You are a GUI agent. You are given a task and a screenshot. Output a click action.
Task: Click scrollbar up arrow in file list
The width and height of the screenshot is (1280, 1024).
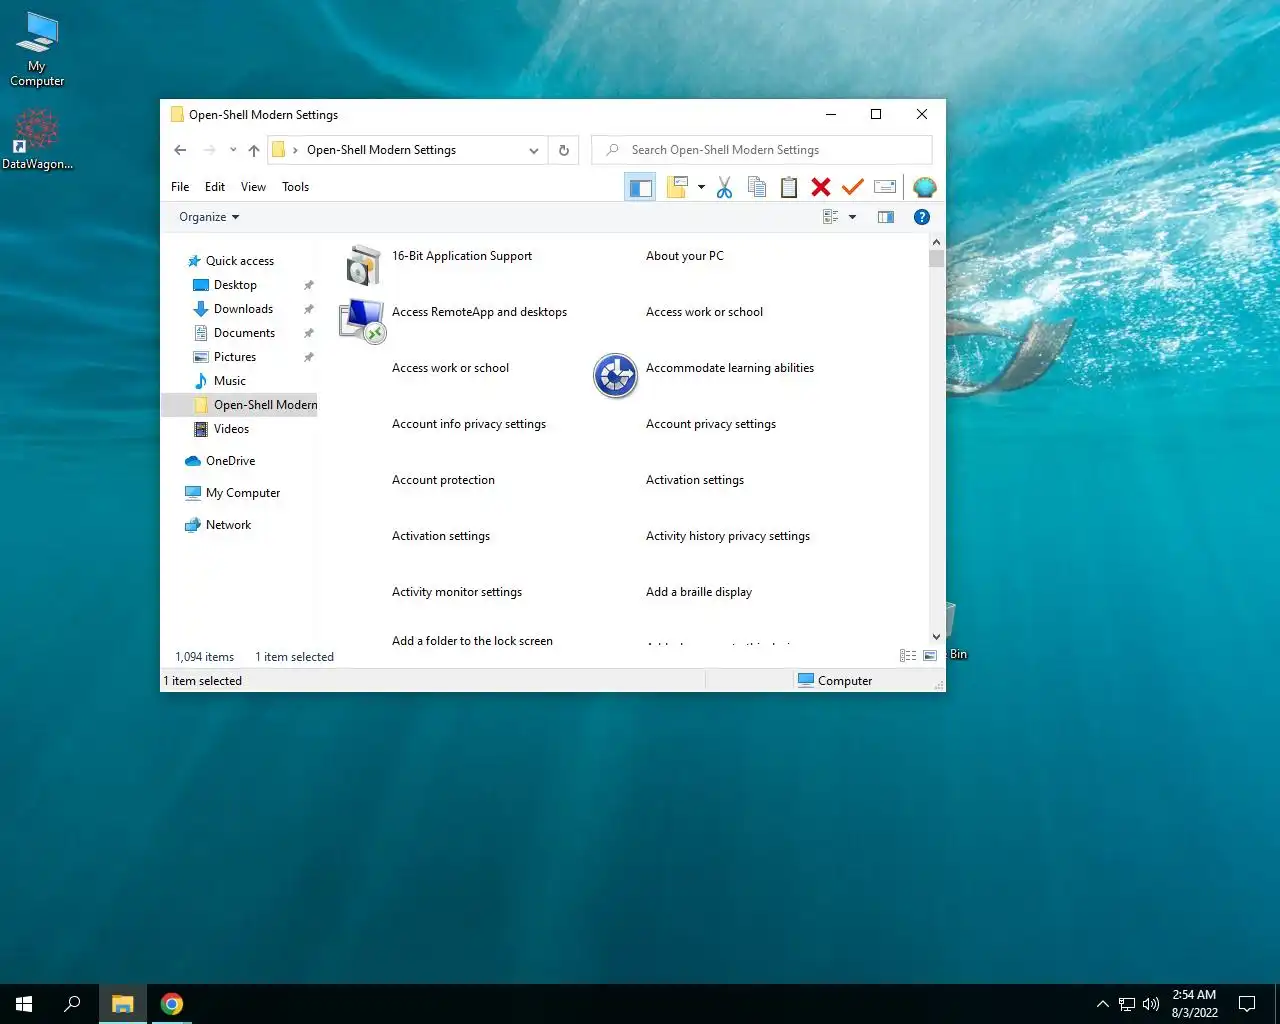click(936, 242)
